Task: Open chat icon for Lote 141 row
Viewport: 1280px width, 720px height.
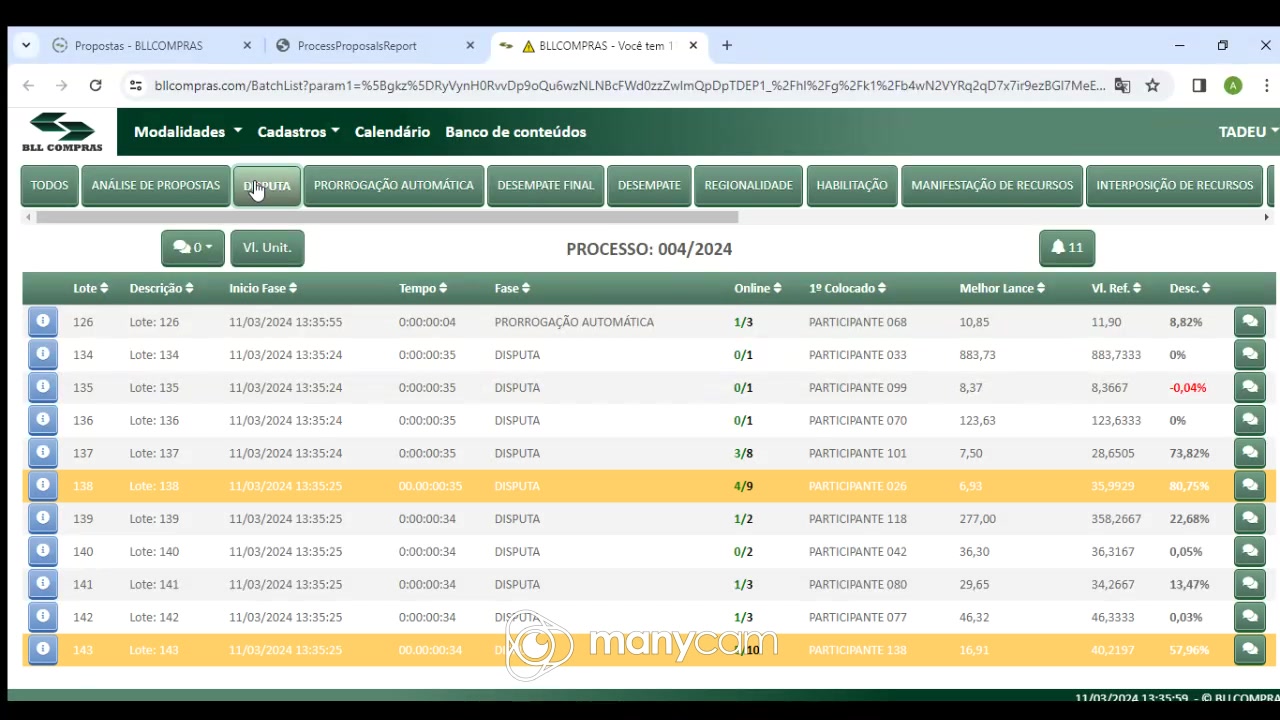Action: [1249, 585]
